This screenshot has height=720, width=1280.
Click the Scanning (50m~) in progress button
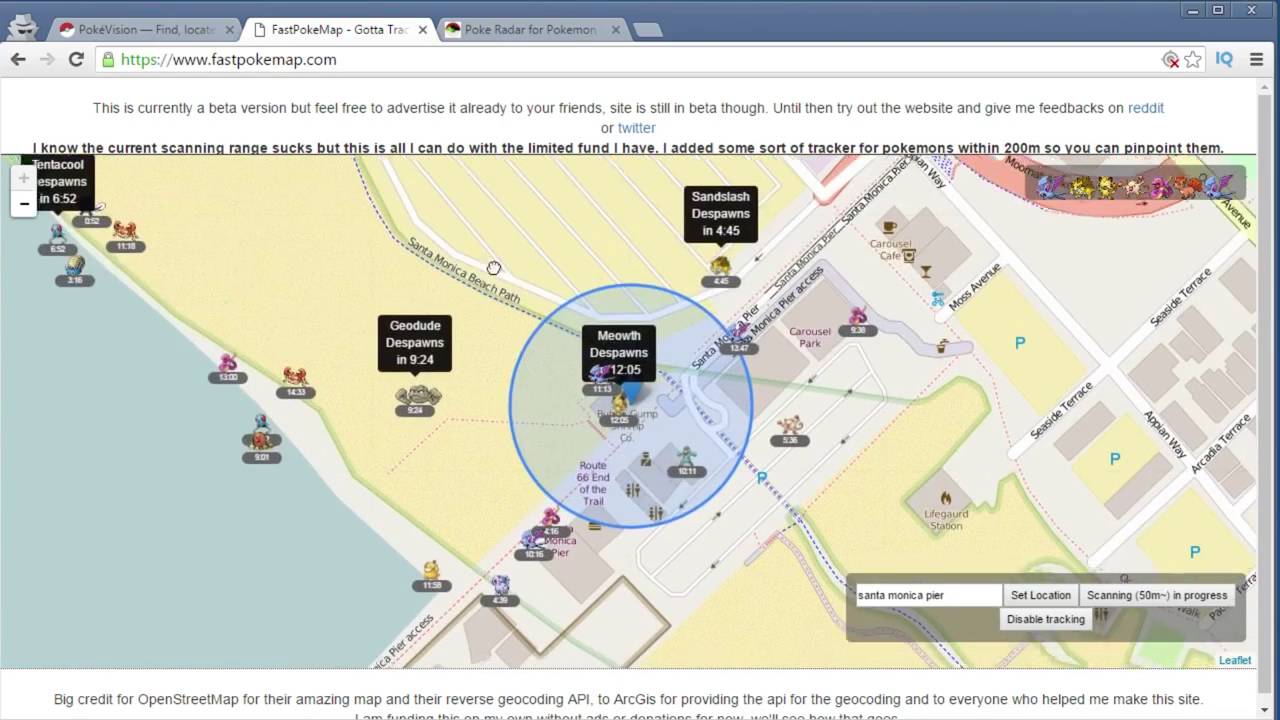1157,595
